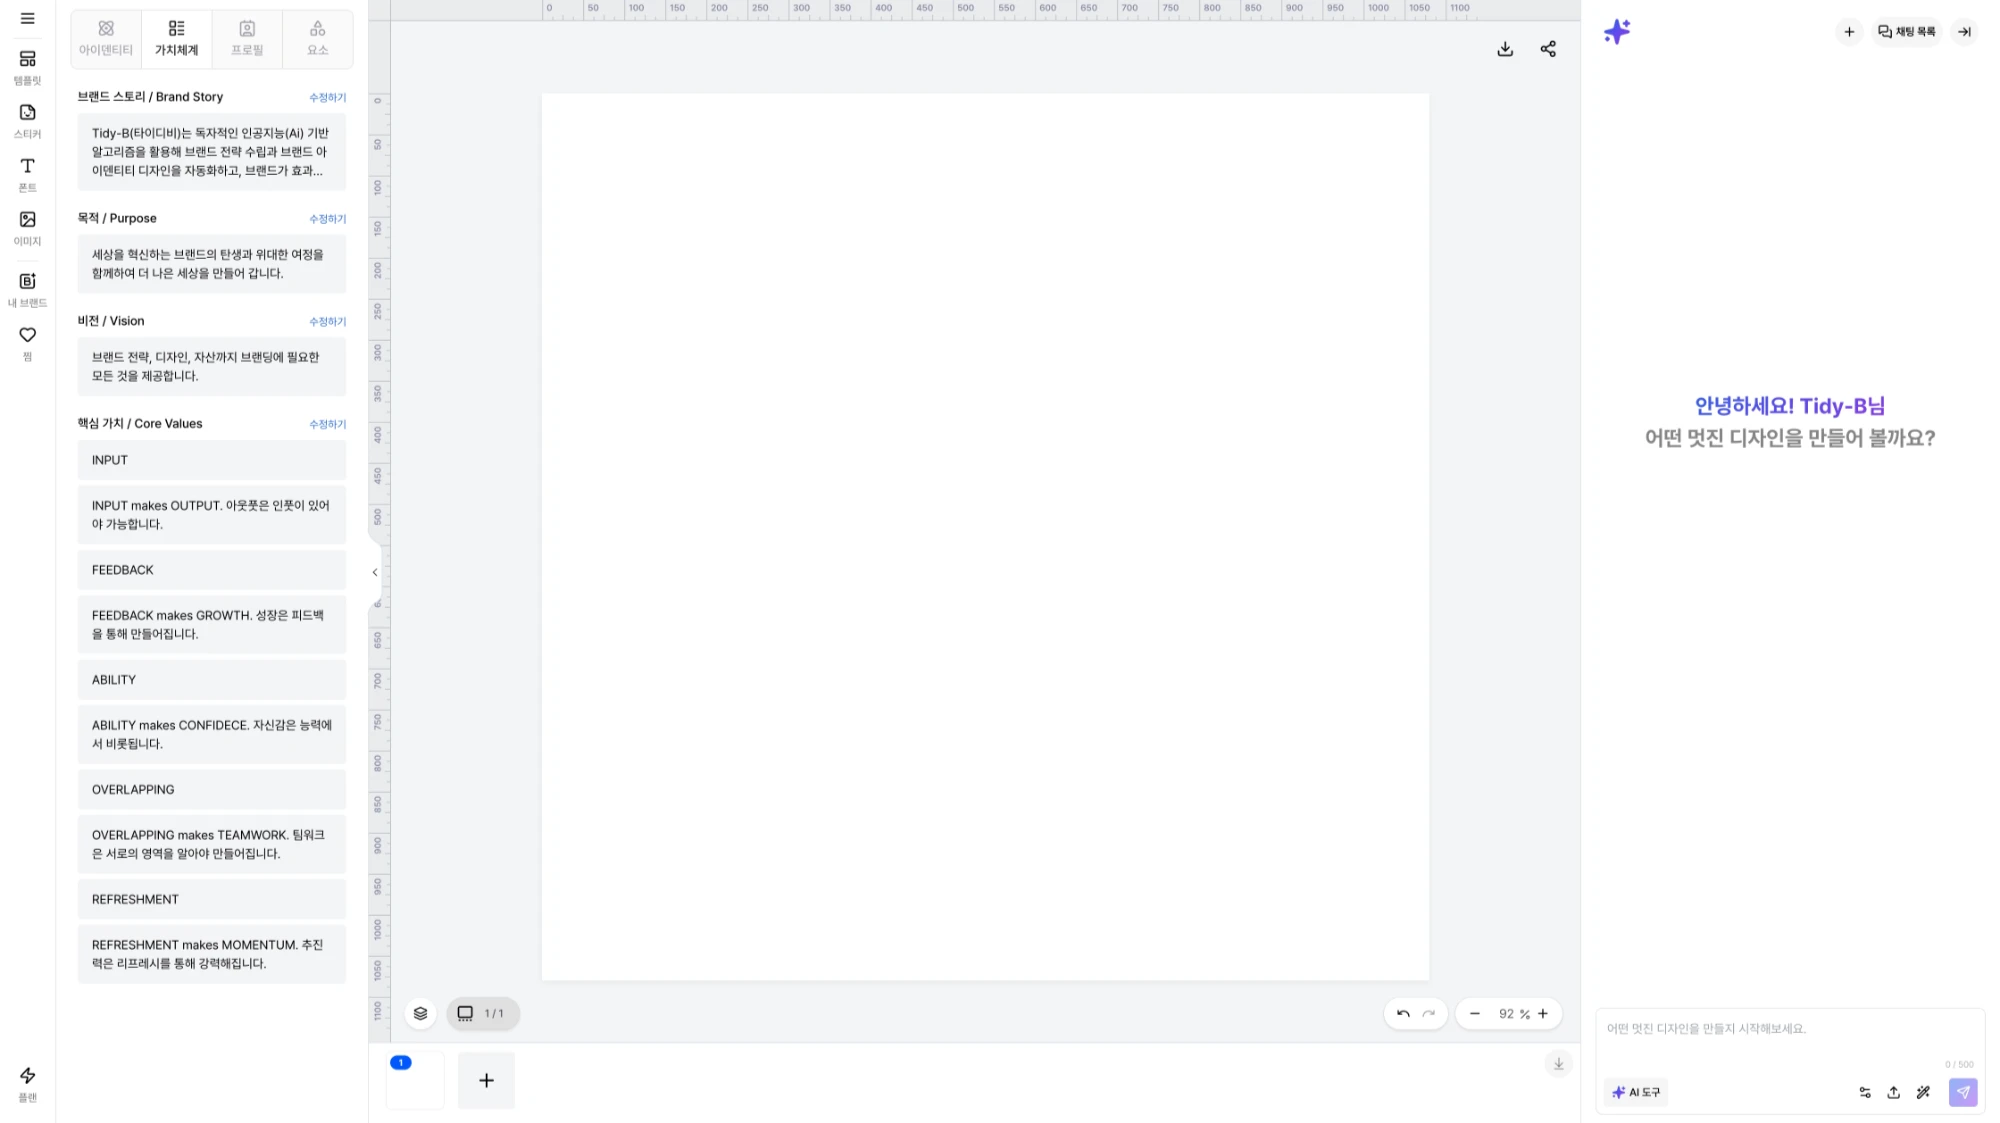Open the 템플릿 templates panel

(x=28, y=67)
